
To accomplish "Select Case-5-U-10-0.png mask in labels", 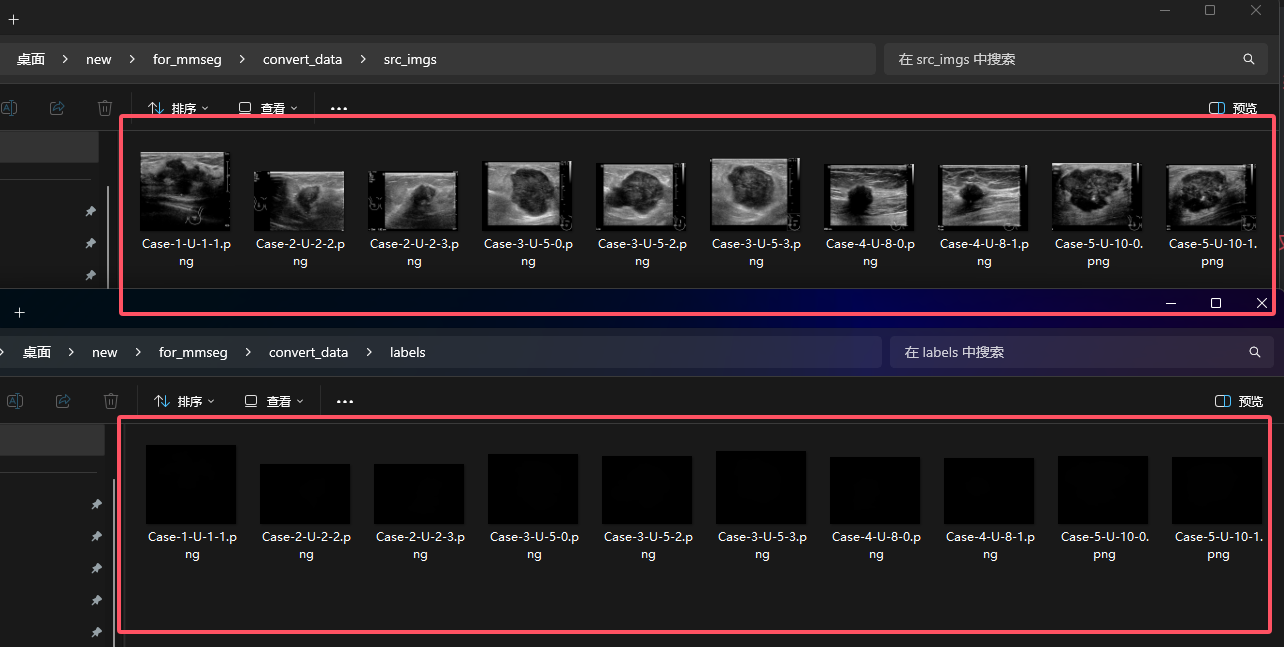I will point(1103,490).
